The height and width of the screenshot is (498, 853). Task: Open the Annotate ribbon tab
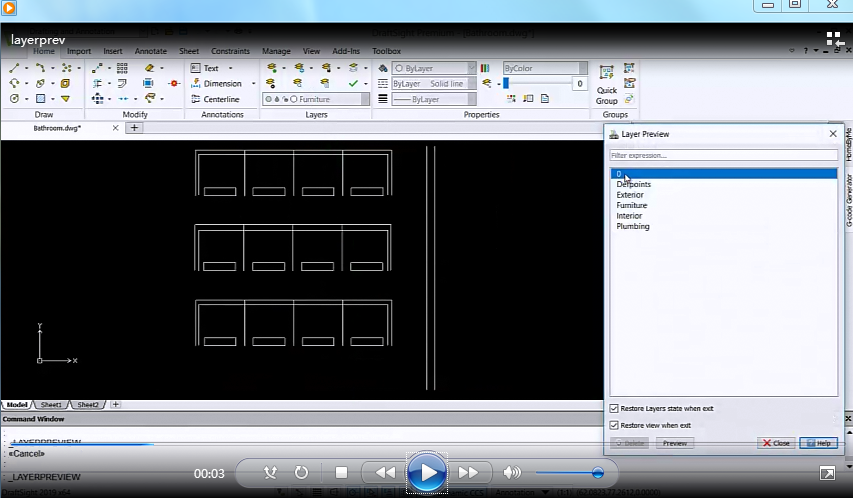150,51
